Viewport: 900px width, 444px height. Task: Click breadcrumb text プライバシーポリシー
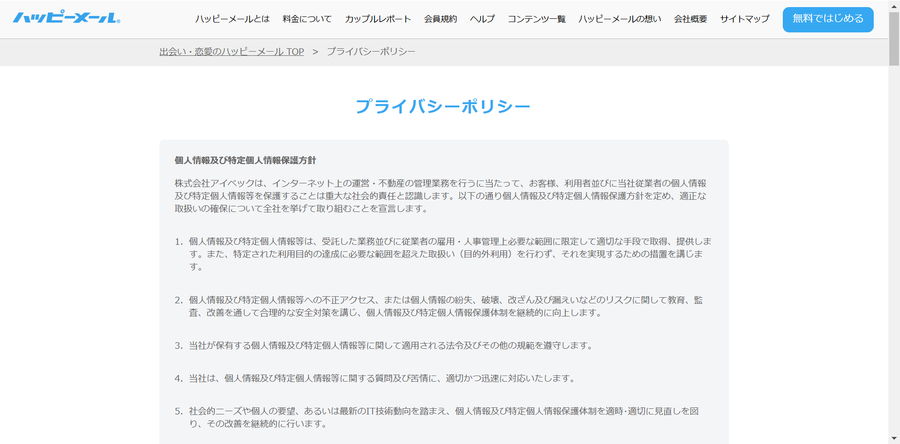tap(371, 52)
